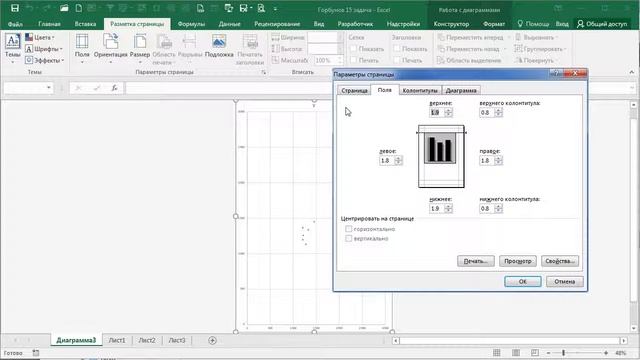Switch to the Главная ribbon tab
Screen dimensions: 640x360
coord(49,24)
